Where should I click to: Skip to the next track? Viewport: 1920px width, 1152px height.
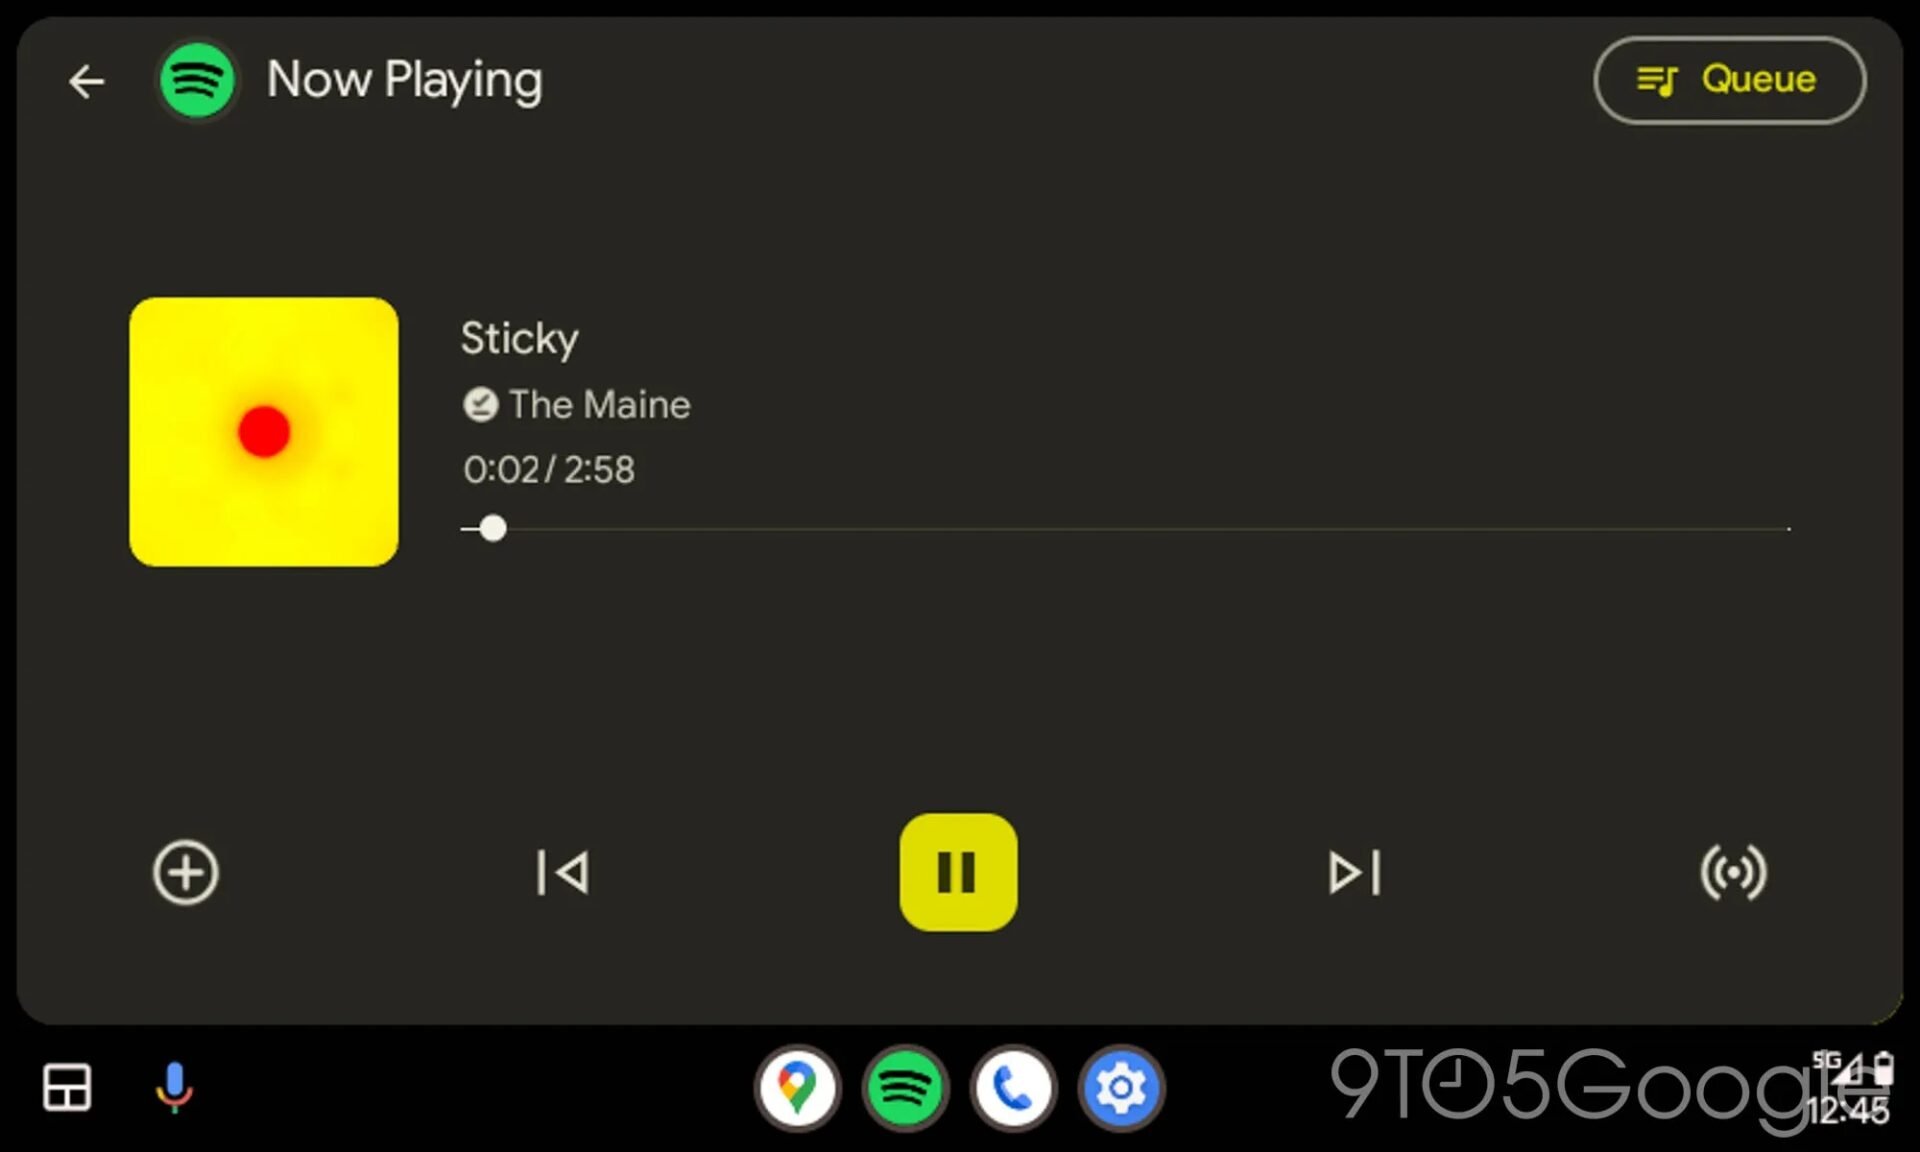click(x=1352, y=872)
